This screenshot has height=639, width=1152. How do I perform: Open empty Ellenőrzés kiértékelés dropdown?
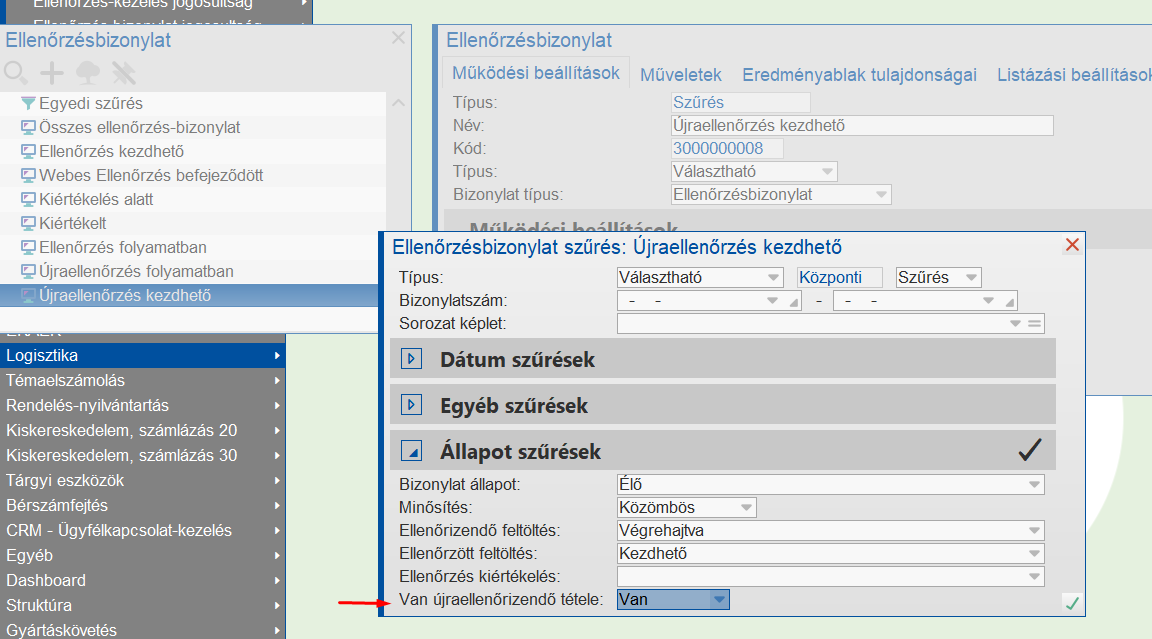tap(830, 577)
